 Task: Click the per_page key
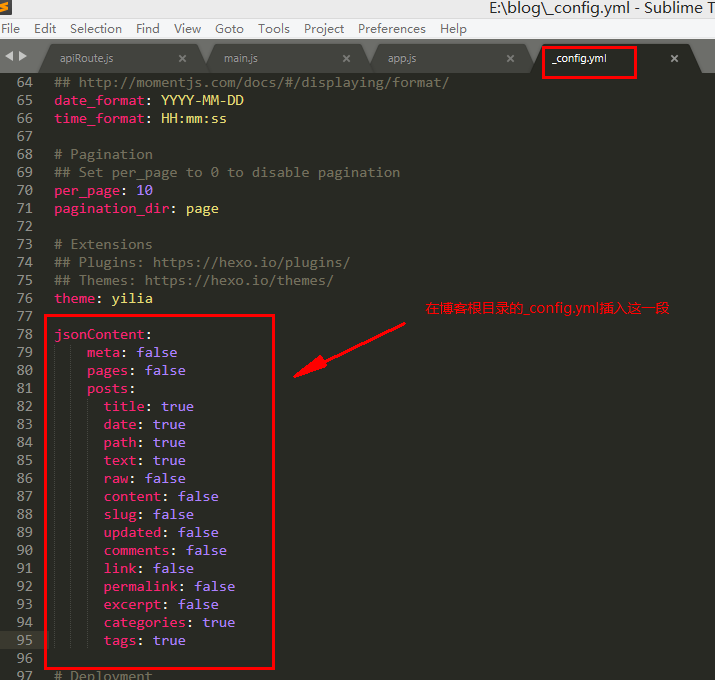(87, 191)
